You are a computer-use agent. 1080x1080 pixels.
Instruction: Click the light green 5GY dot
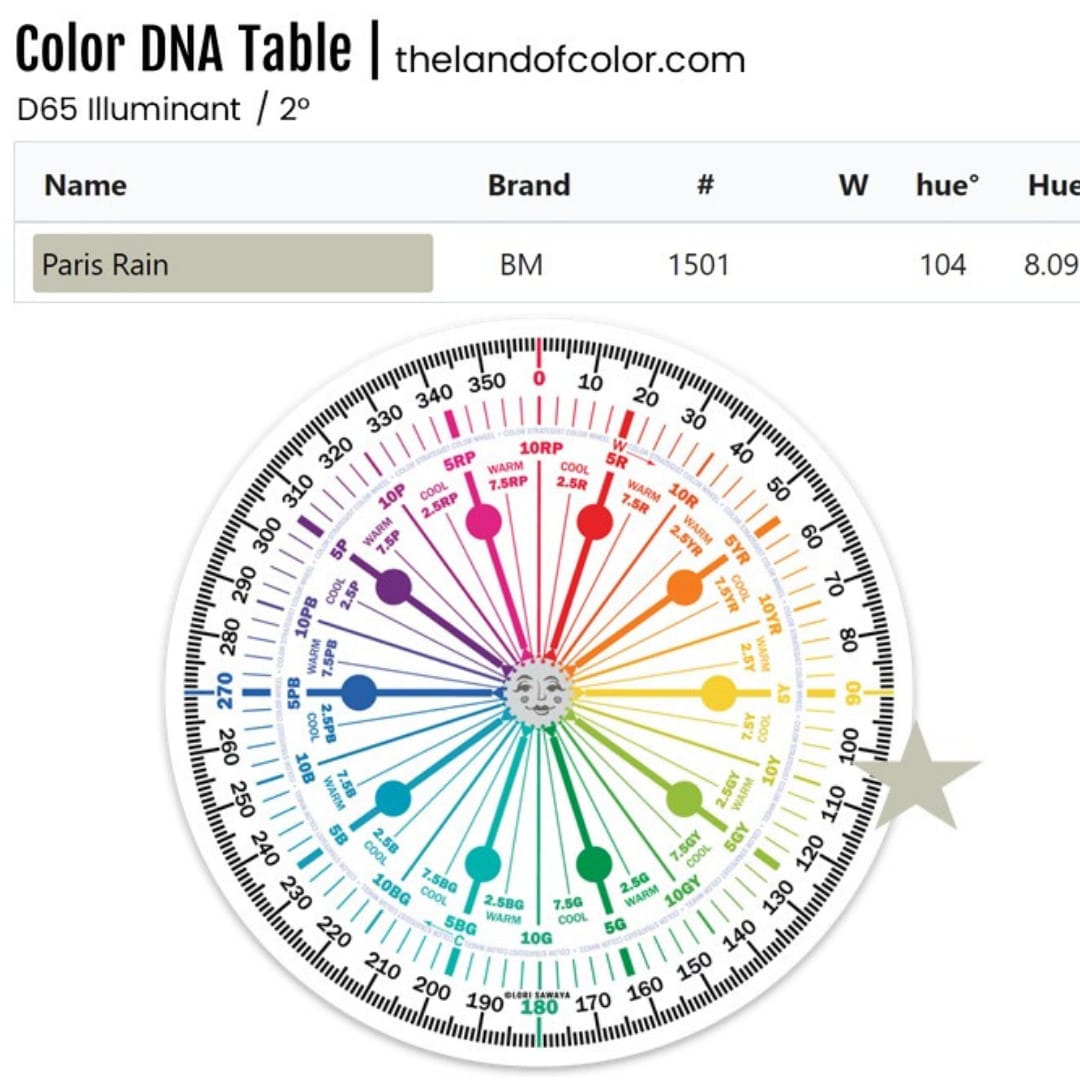684,798
